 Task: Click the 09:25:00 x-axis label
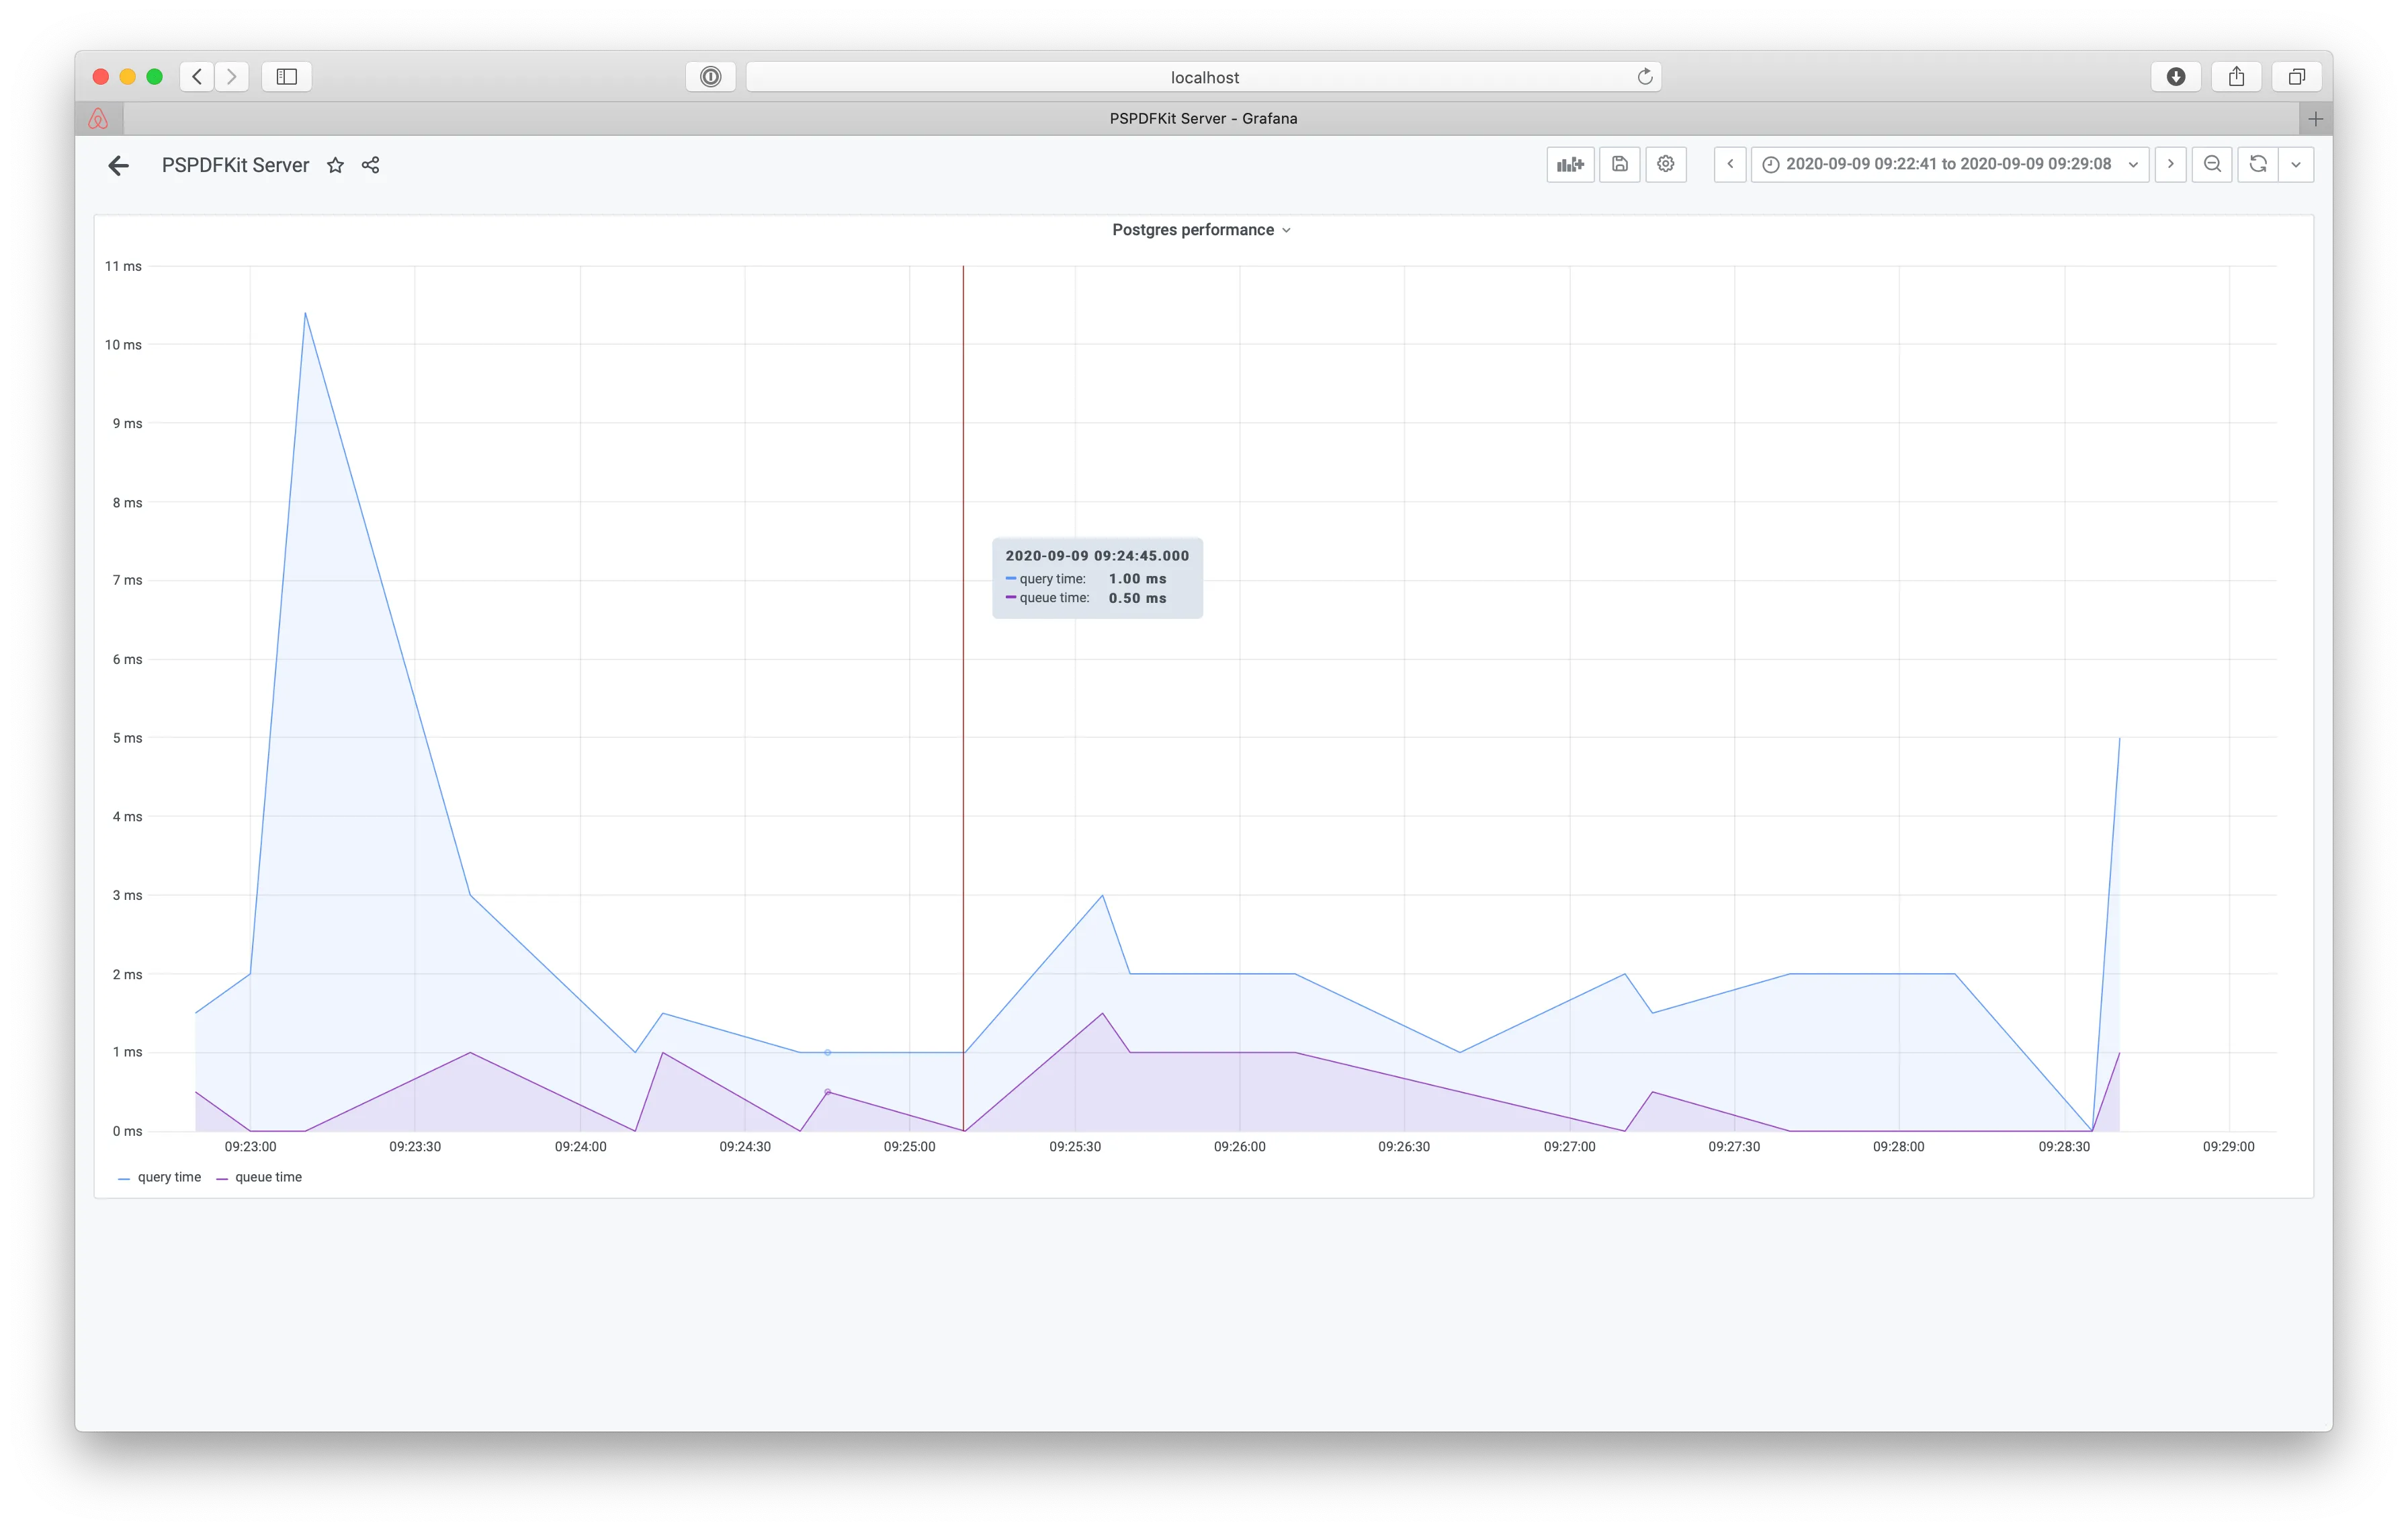click(909, 1147)
